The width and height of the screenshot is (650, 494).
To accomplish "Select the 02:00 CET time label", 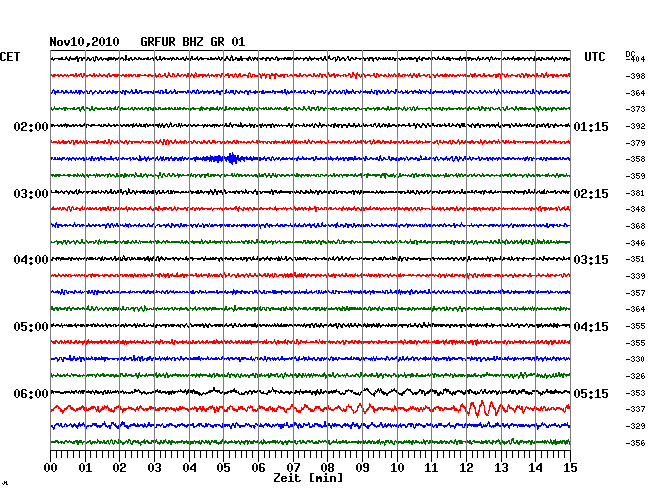I will [31, 126].
